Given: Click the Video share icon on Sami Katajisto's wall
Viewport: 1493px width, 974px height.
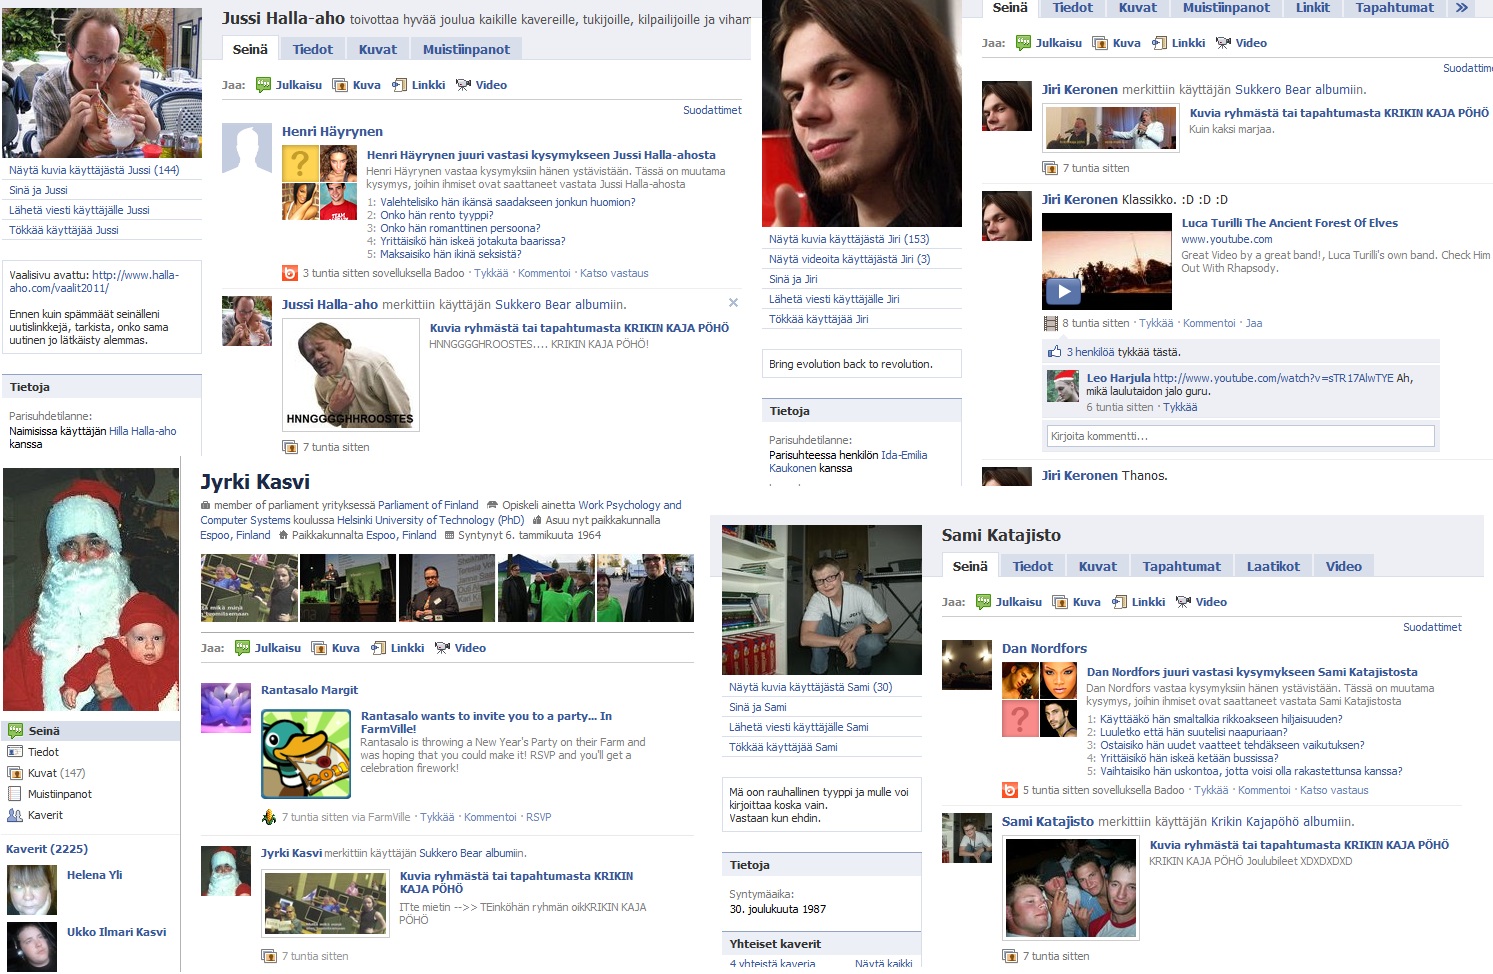Looking at the screenshot, I should (1183, 602).
